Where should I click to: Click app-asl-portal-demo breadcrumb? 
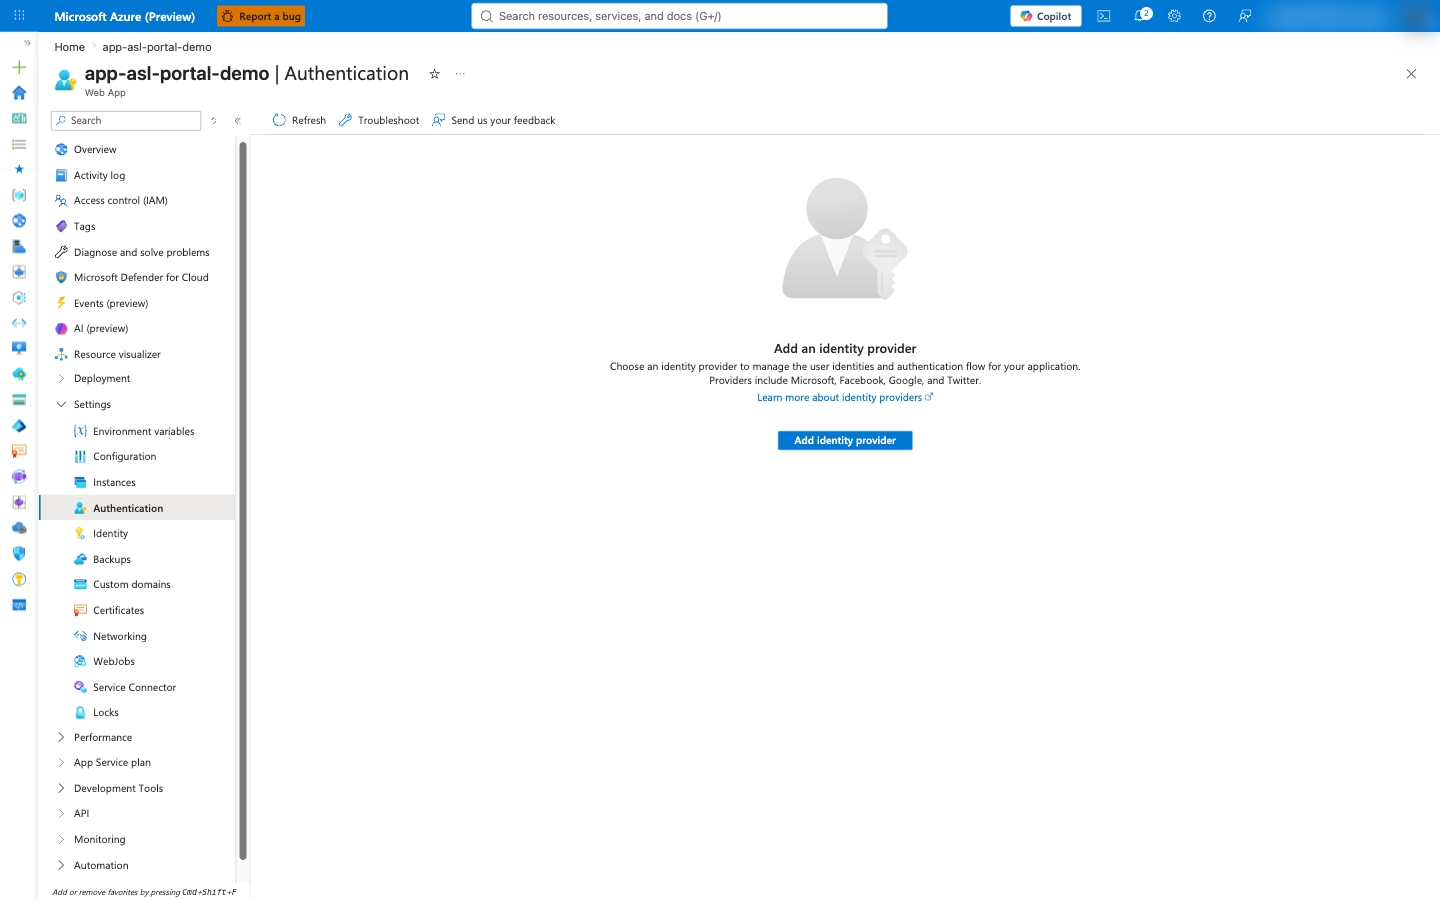157,47
